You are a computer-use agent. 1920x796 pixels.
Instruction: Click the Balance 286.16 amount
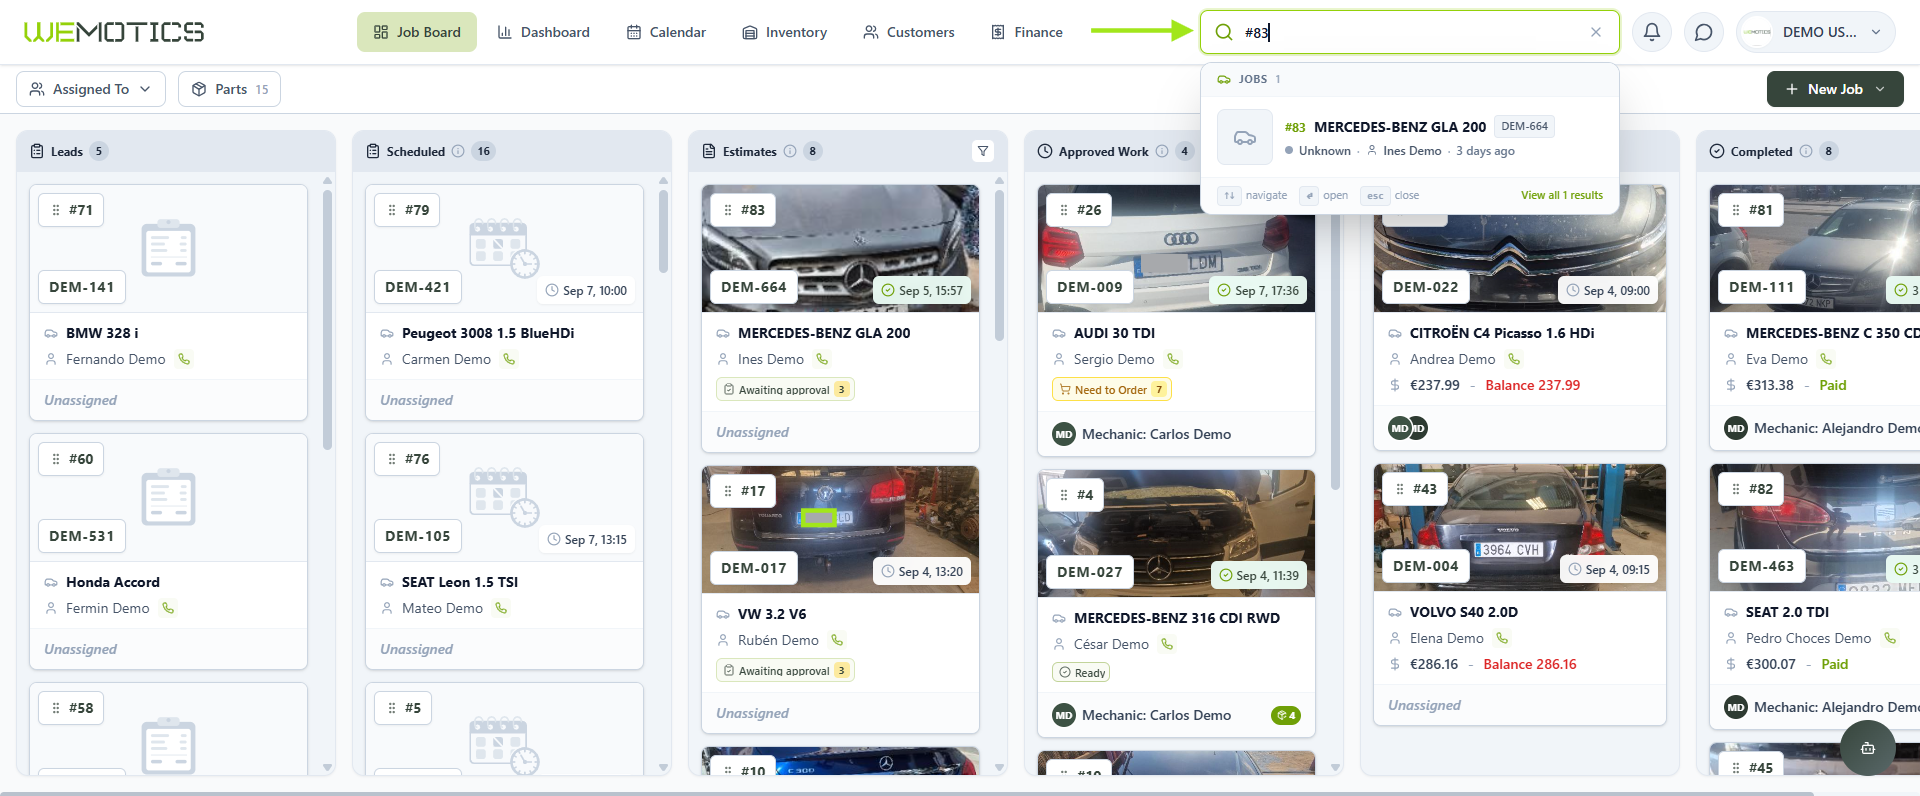tap(1530, 664)
